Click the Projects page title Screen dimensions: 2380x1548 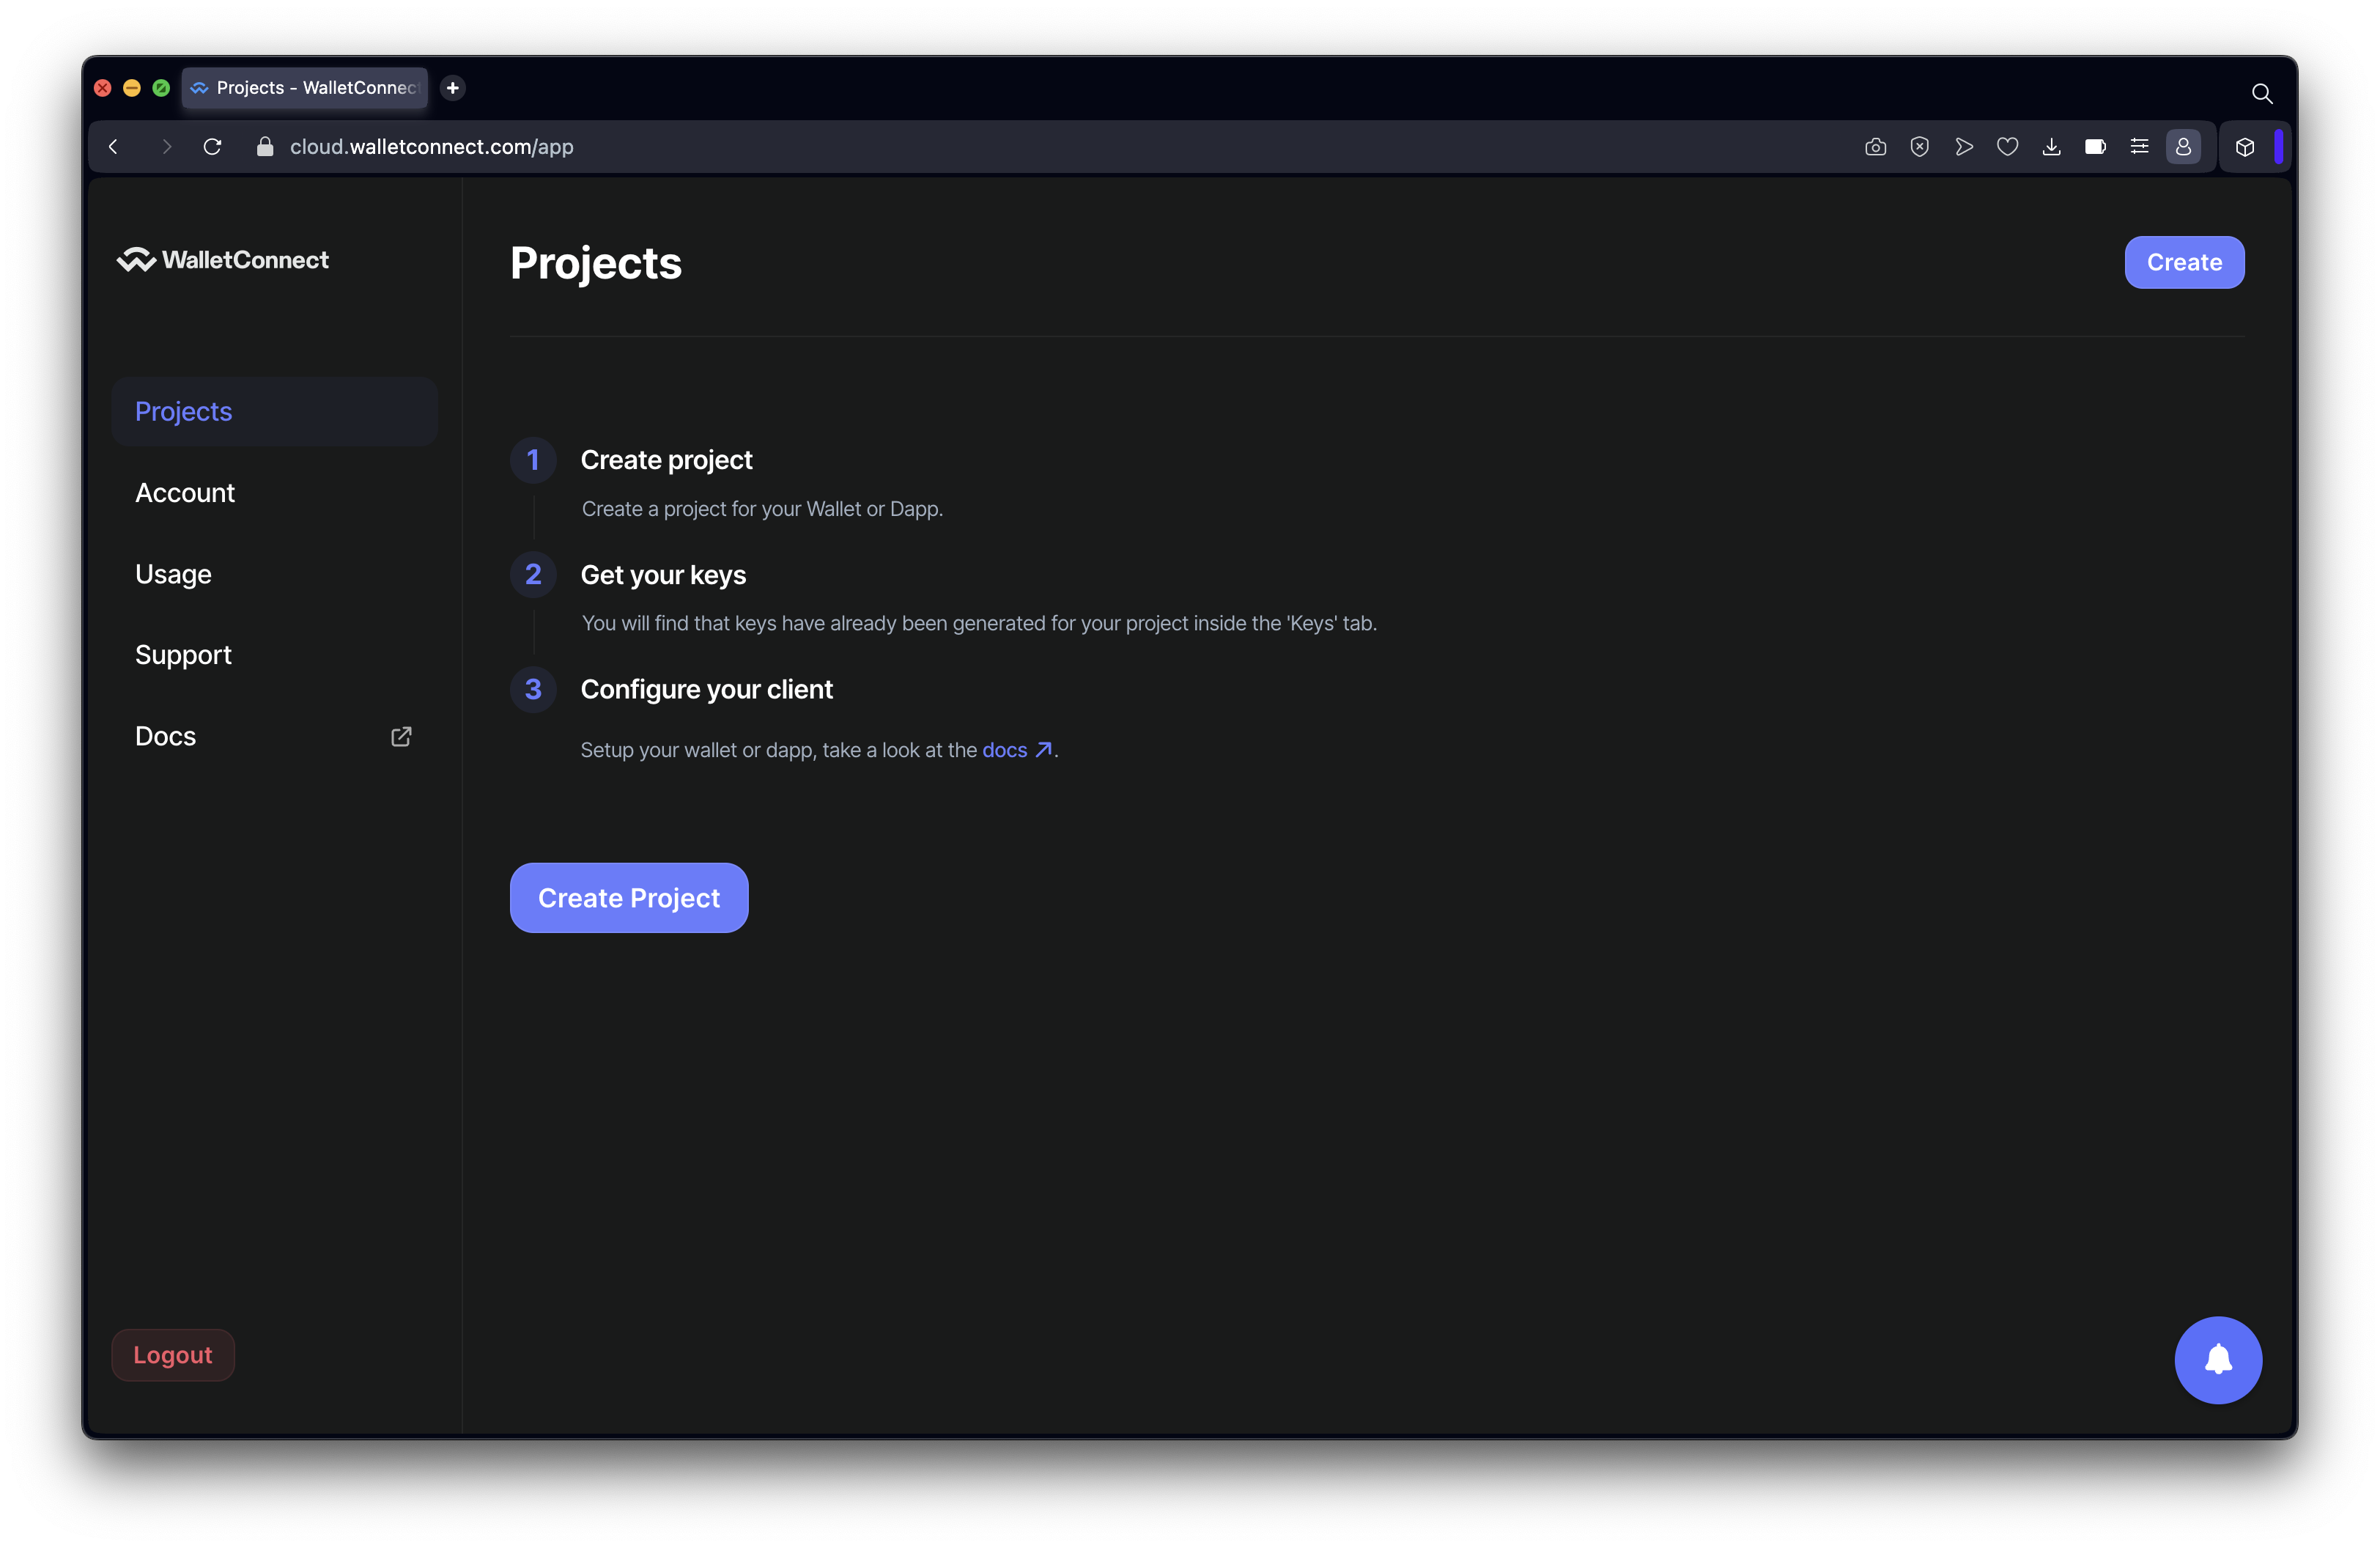pos(596,263)
